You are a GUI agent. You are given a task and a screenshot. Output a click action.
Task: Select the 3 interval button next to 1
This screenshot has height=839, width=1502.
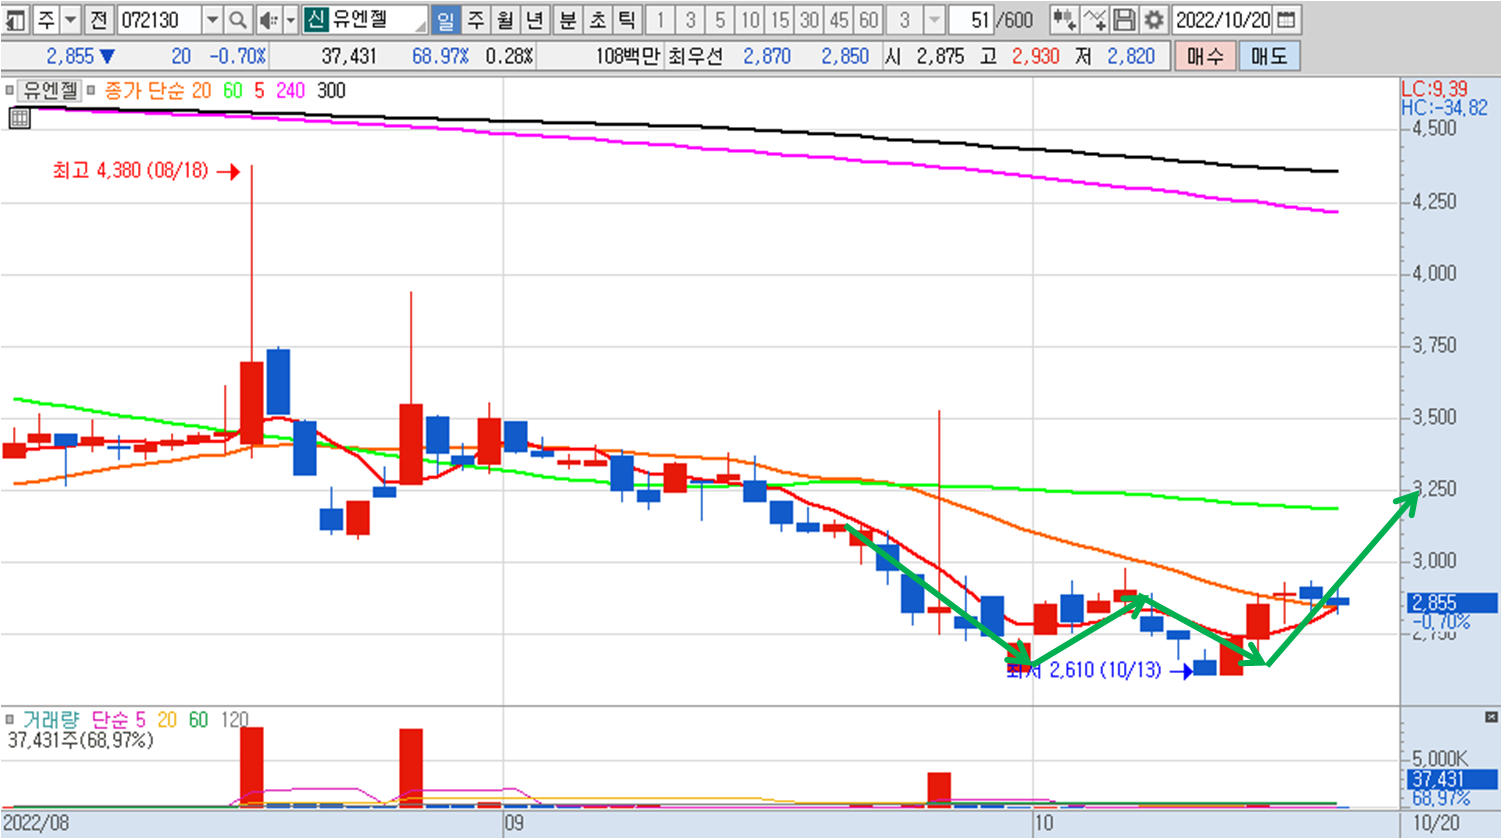[x=690, y=19]
